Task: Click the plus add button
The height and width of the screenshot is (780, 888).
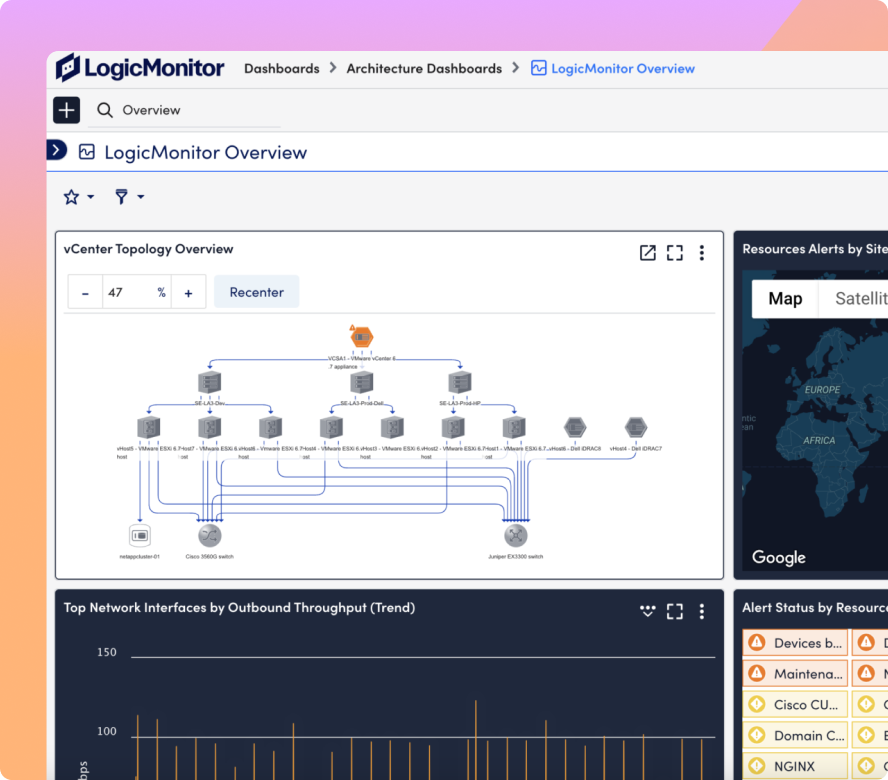Action: [66, 110]
